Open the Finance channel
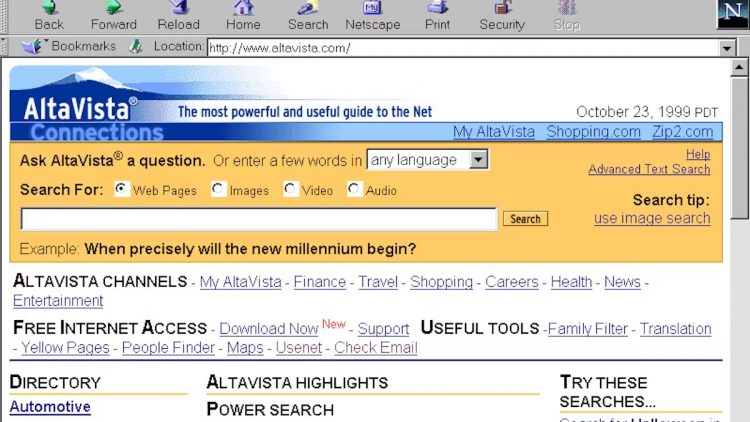 [x=320, y=282]
